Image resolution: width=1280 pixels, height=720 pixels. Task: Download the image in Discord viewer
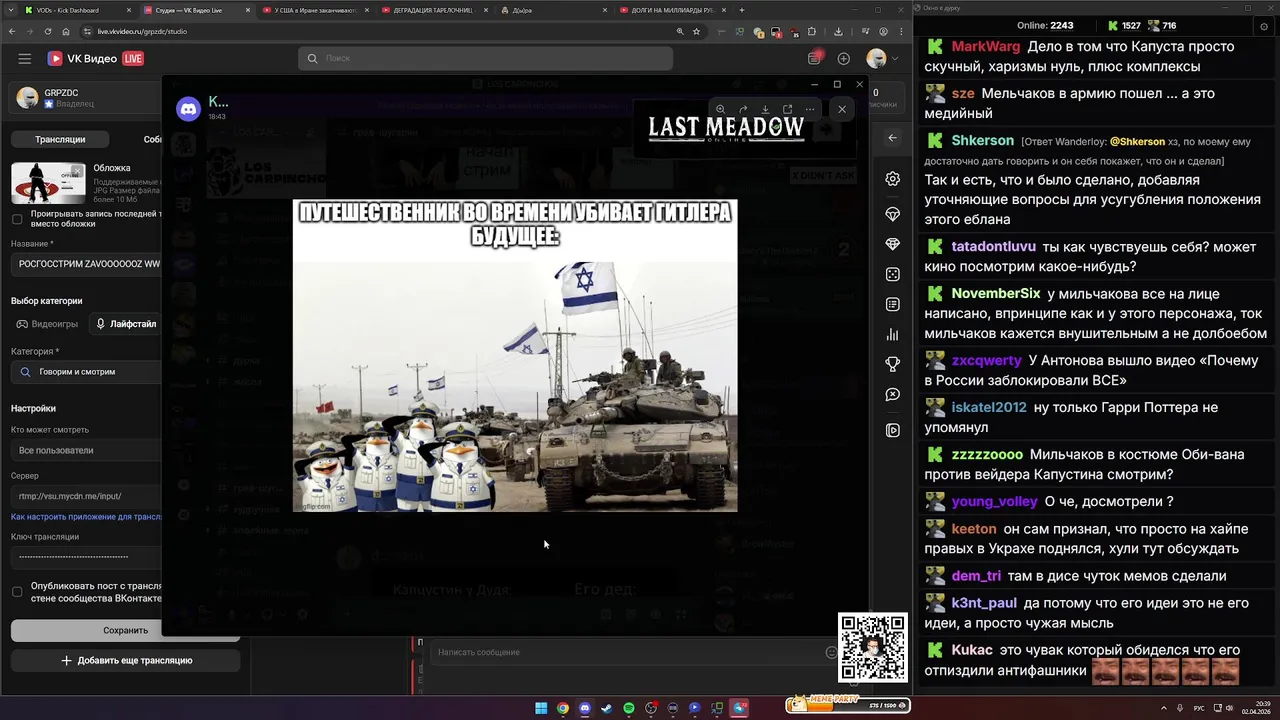[765, 109]
